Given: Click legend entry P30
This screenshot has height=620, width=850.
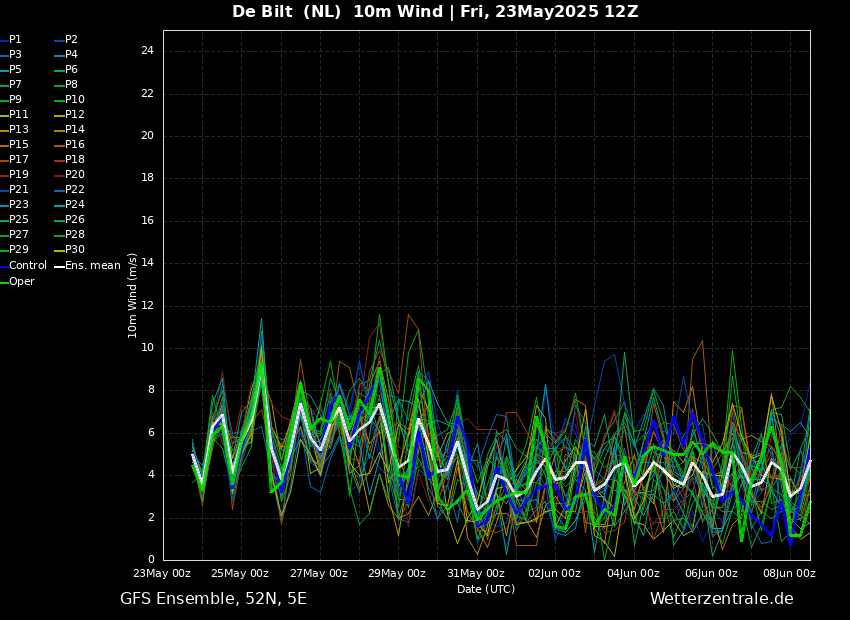Looking at the screenshot, I should 75,249.
